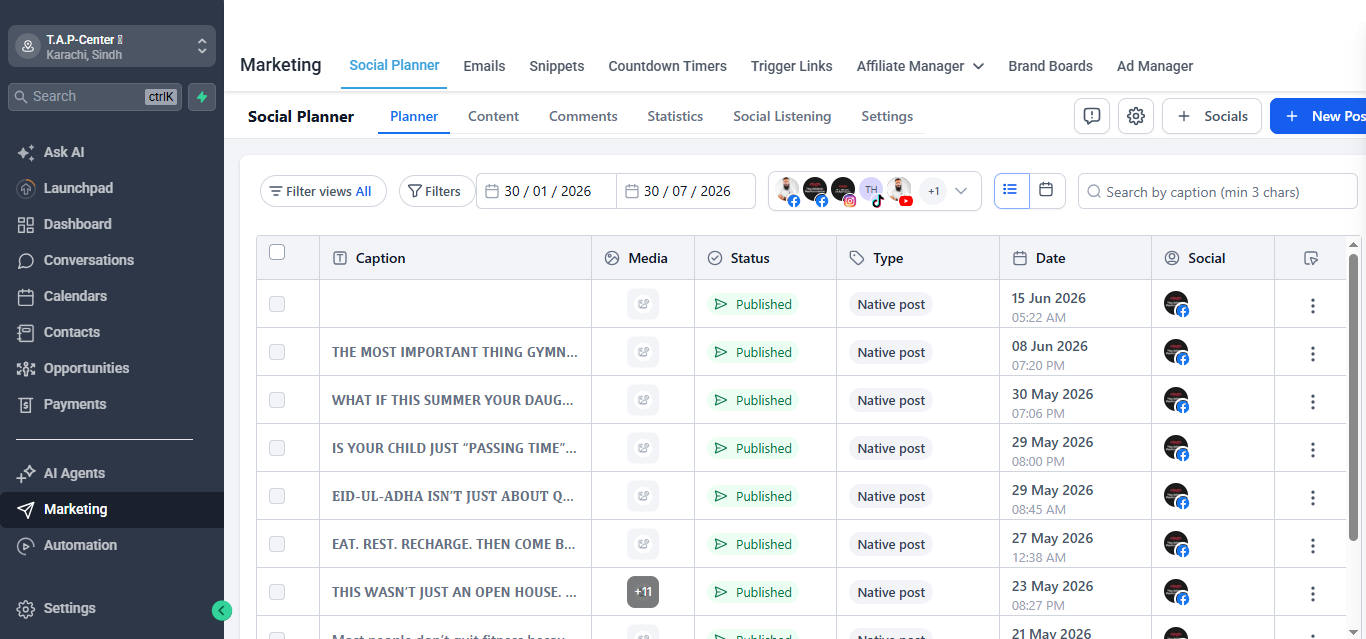Open Filter views All dropdown
This screenshot has width=1366, height=639.
(x=323, y=191)
